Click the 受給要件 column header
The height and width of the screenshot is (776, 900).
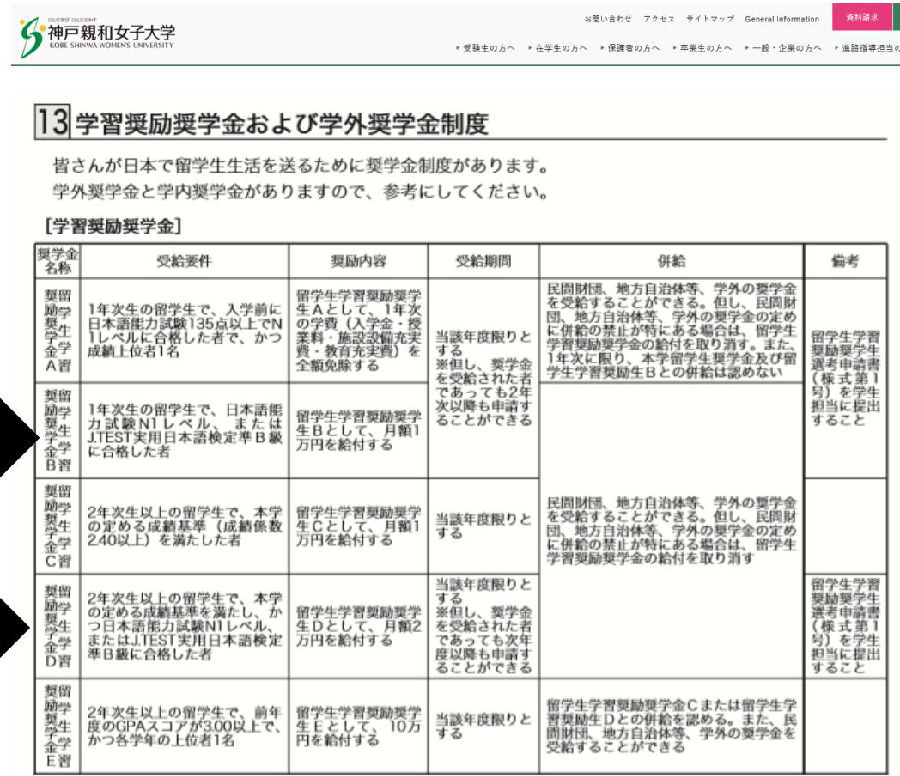185,261
